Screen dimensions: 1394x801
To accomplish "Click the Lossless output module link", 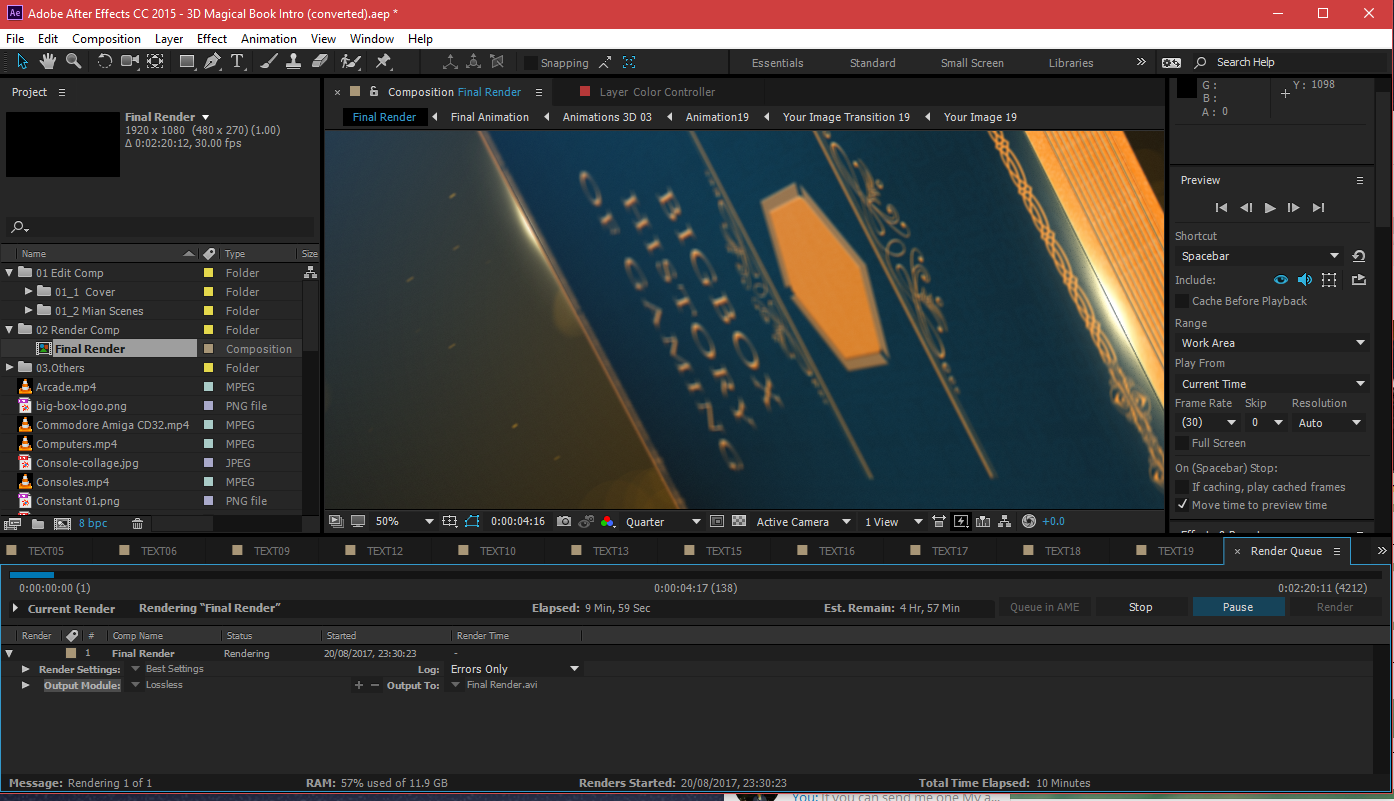I will point(164,685).
